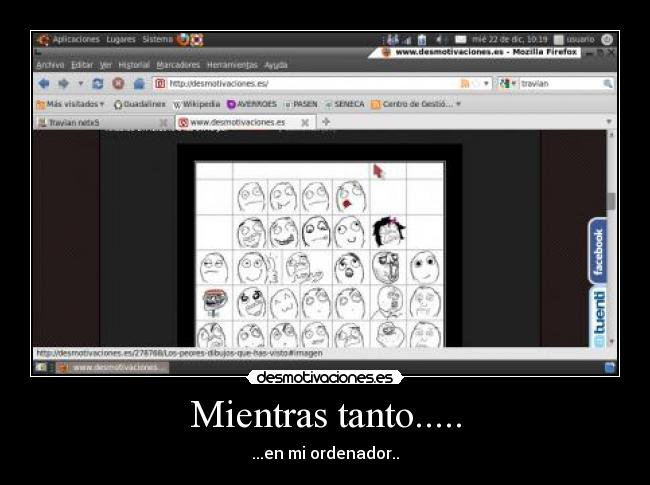Click the RSS feed icon in address bar
Viewport: 650px width, 485px height.
tap(465, 84)
